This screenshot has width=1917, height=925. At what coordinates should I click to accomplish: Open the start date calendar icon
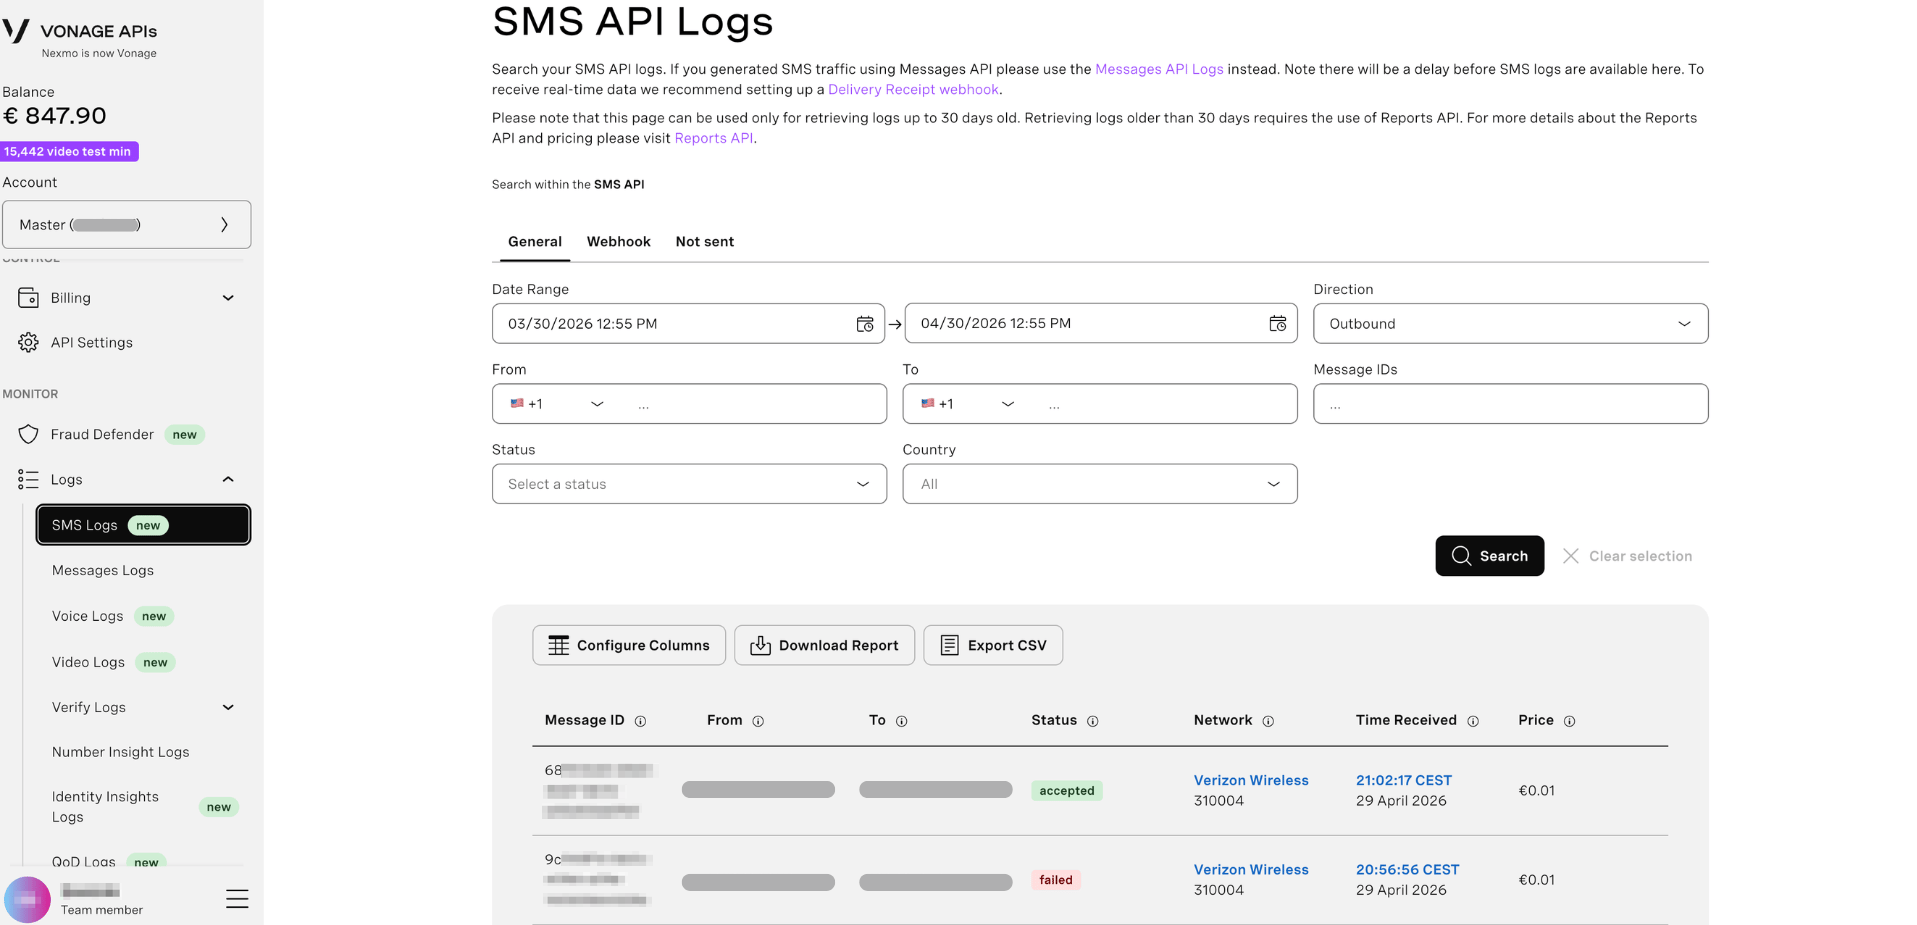pyautogui.click(x=865, y=324)
